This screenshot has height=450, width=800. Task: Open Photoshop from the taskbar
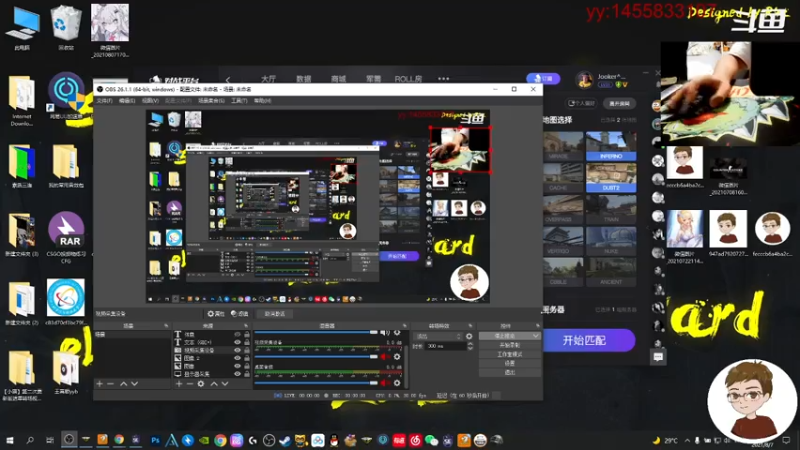click(155, 440)
